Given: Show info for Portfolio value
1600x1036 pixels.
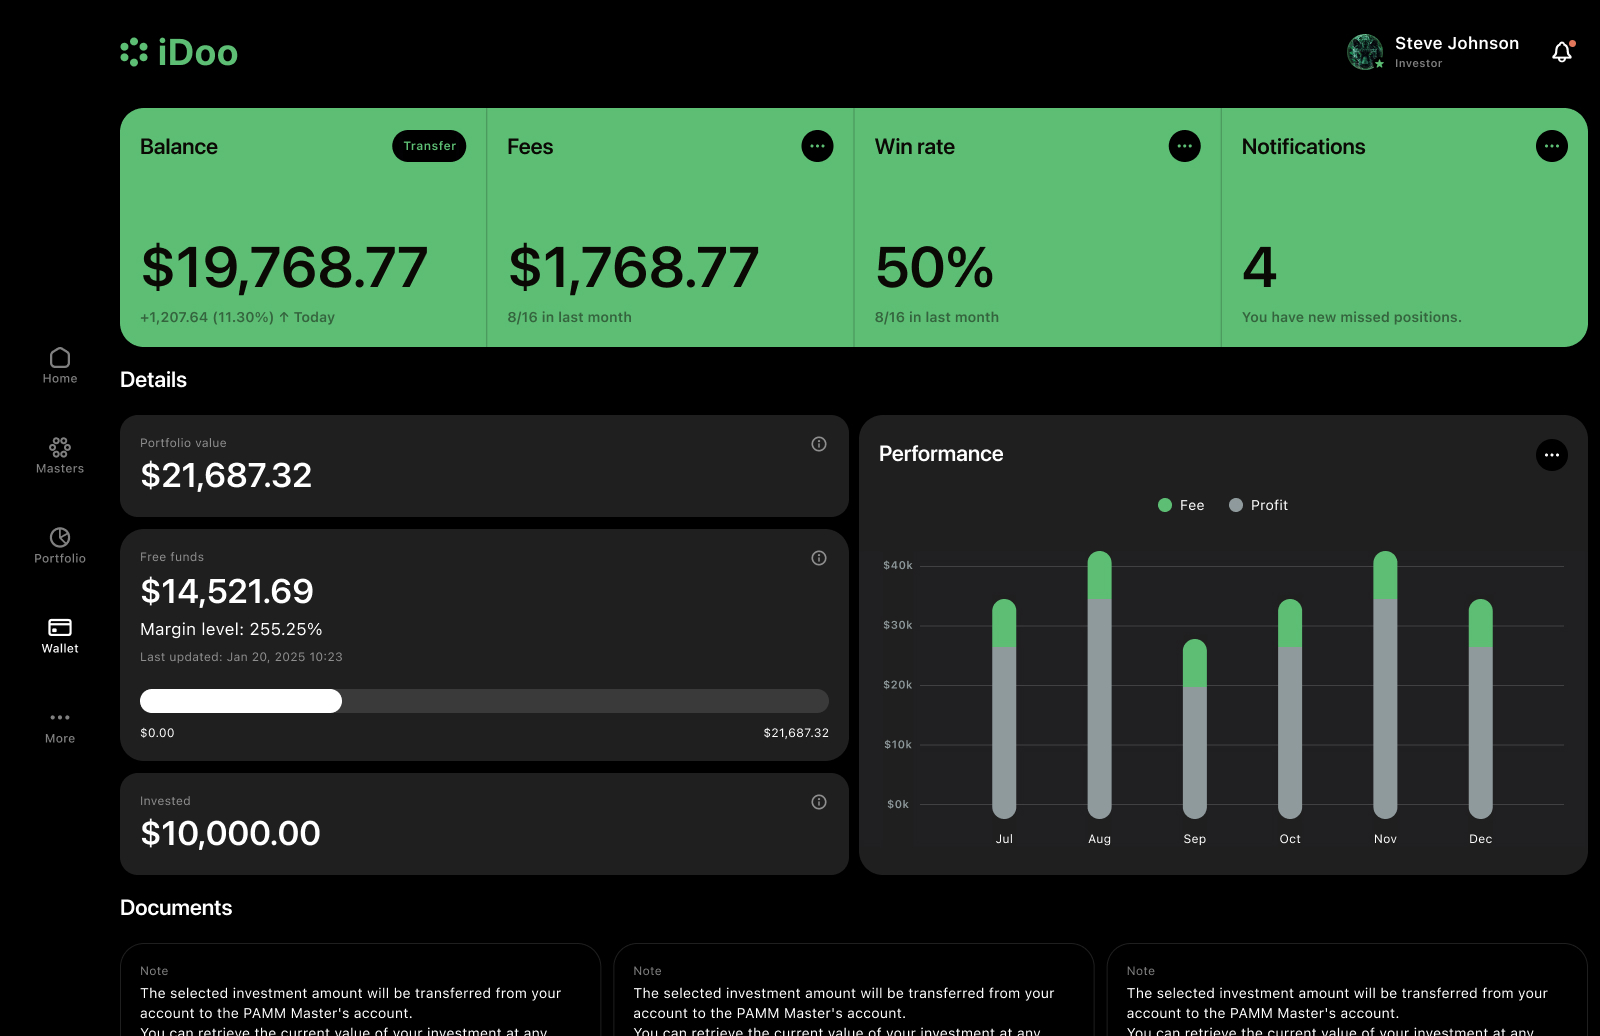Looking at the screenshot, I should pyautogui.click(x=819, y=444).
